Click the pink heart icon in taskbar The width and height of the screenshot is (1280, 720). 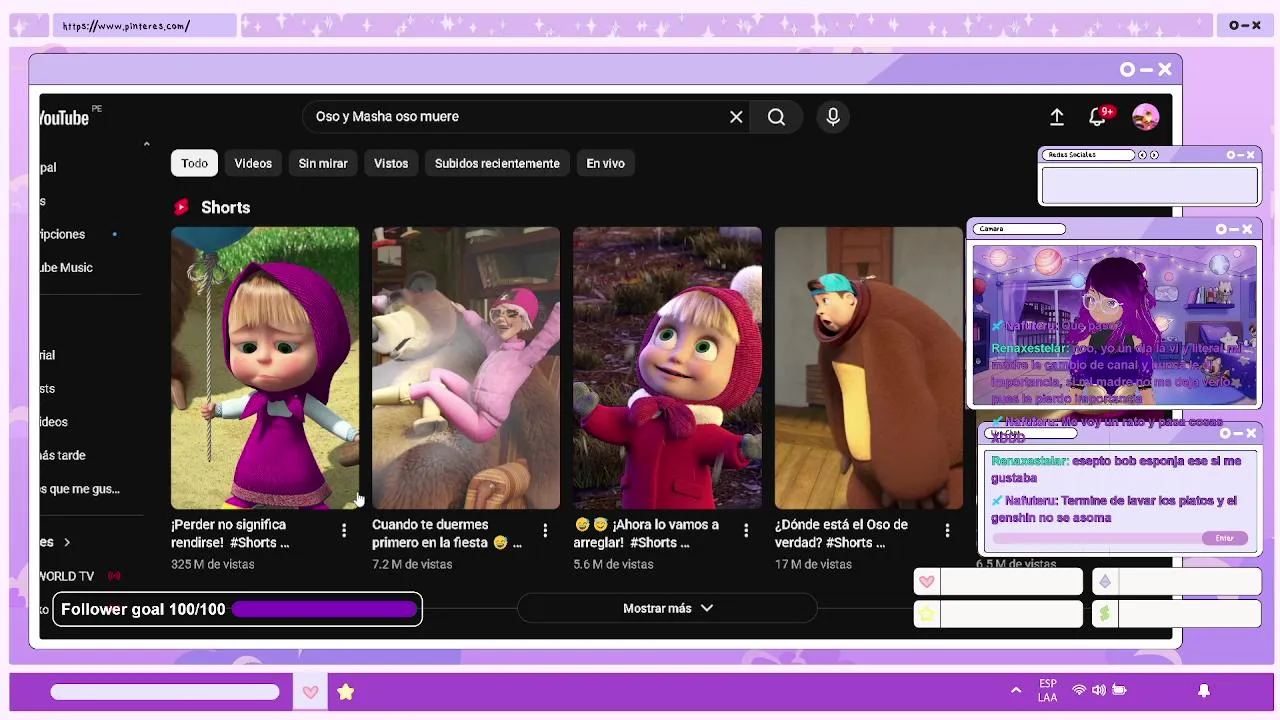click(x=310, y=692)
